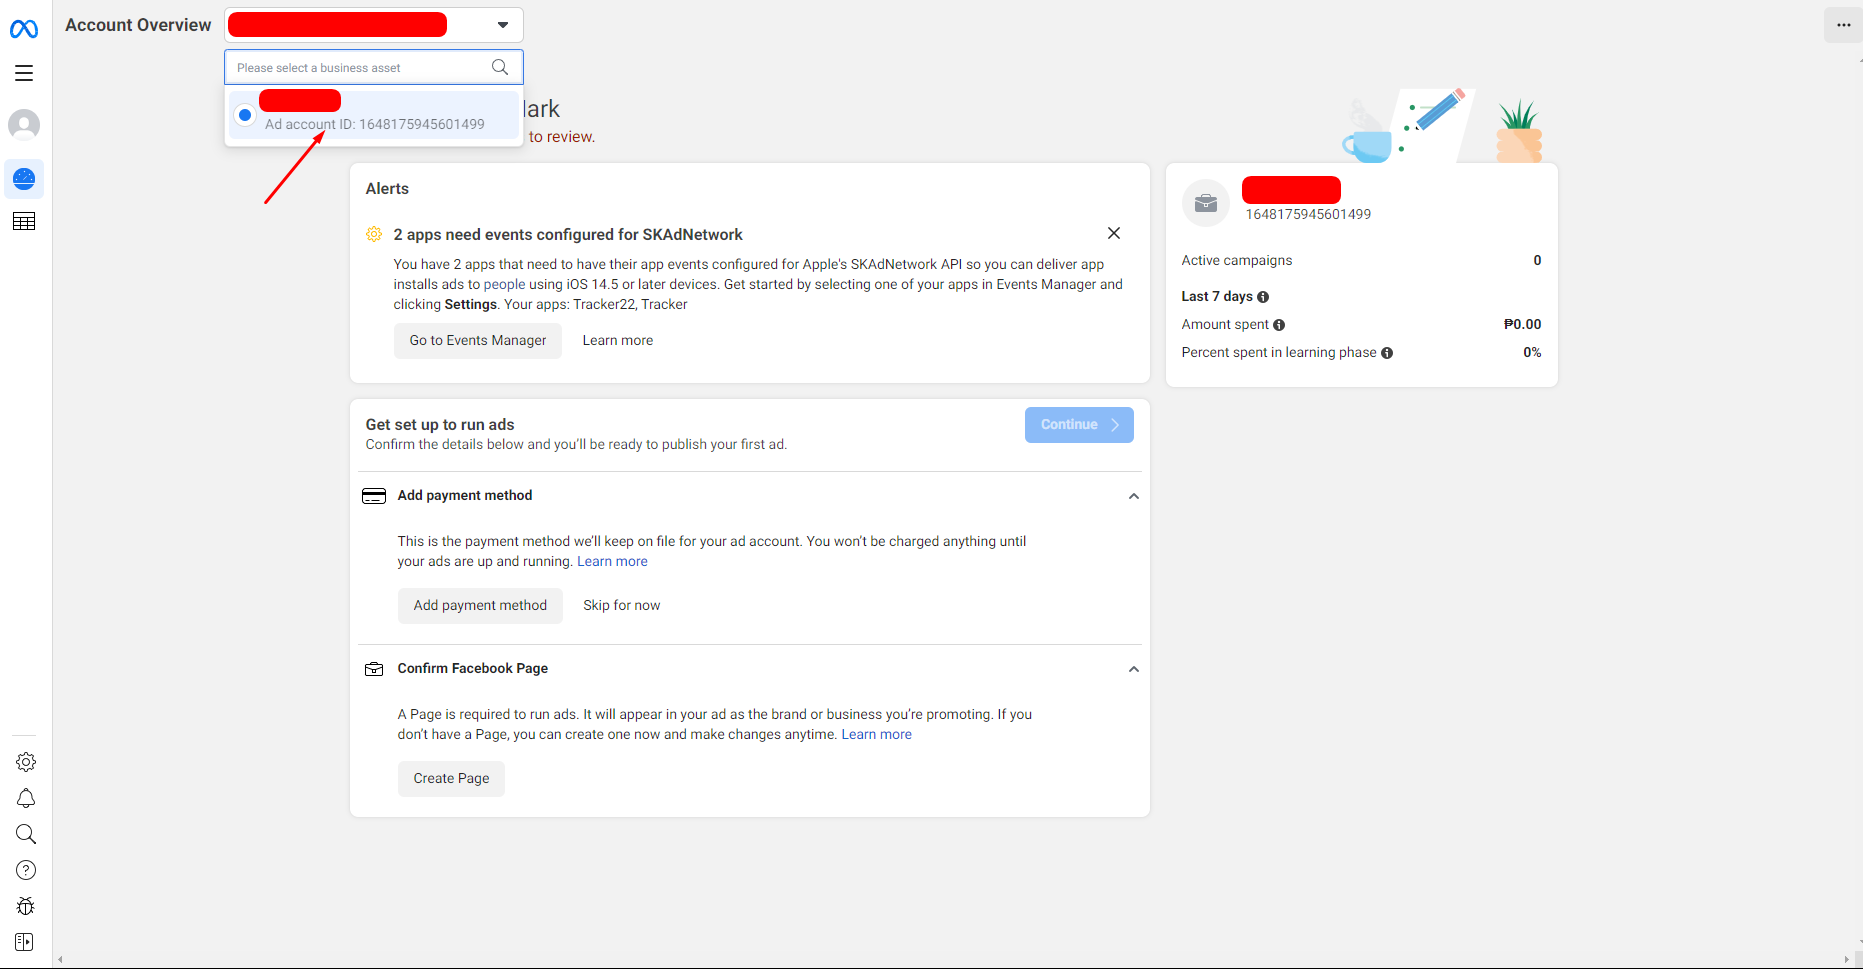Click the 2 apps need events configured heading
Viewport: 1863px width, 969px height.
click(x=568, y=235)
